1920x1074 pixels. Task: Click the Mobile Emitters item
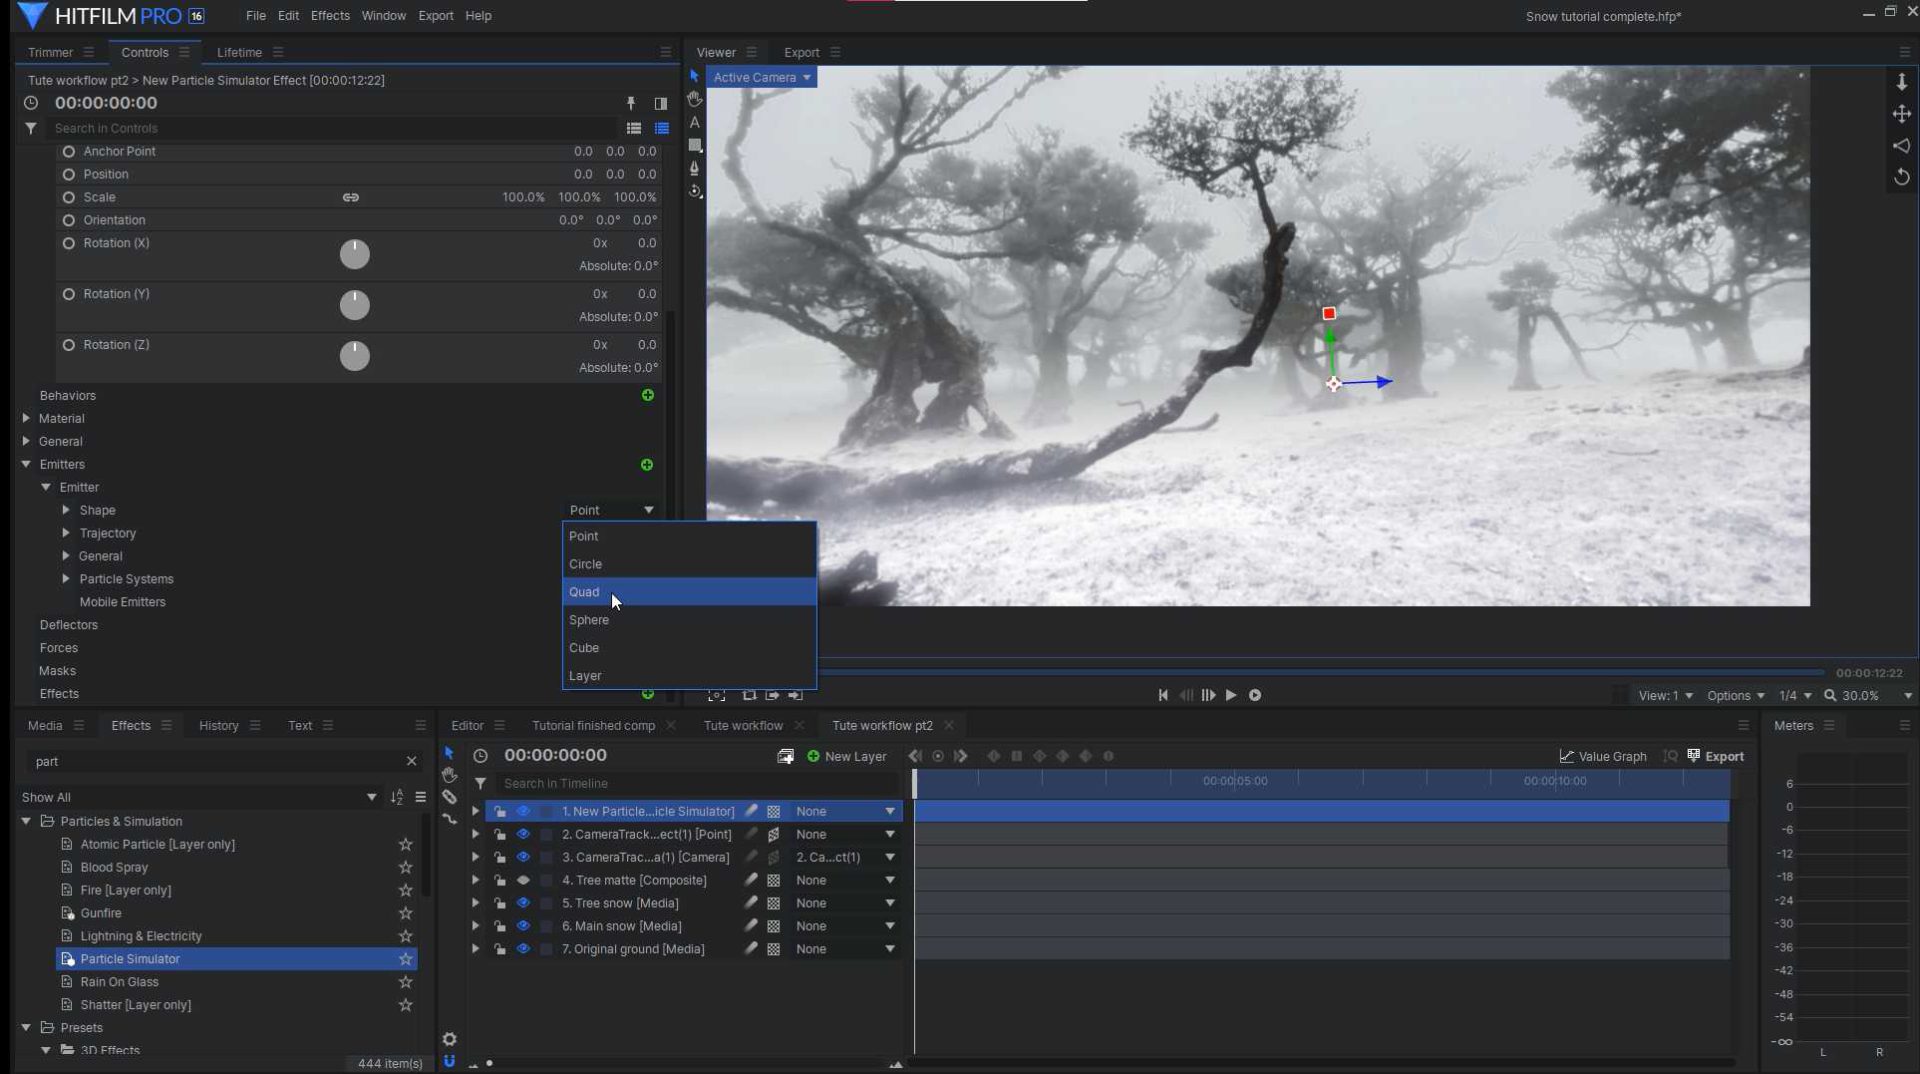pos(122,603)
